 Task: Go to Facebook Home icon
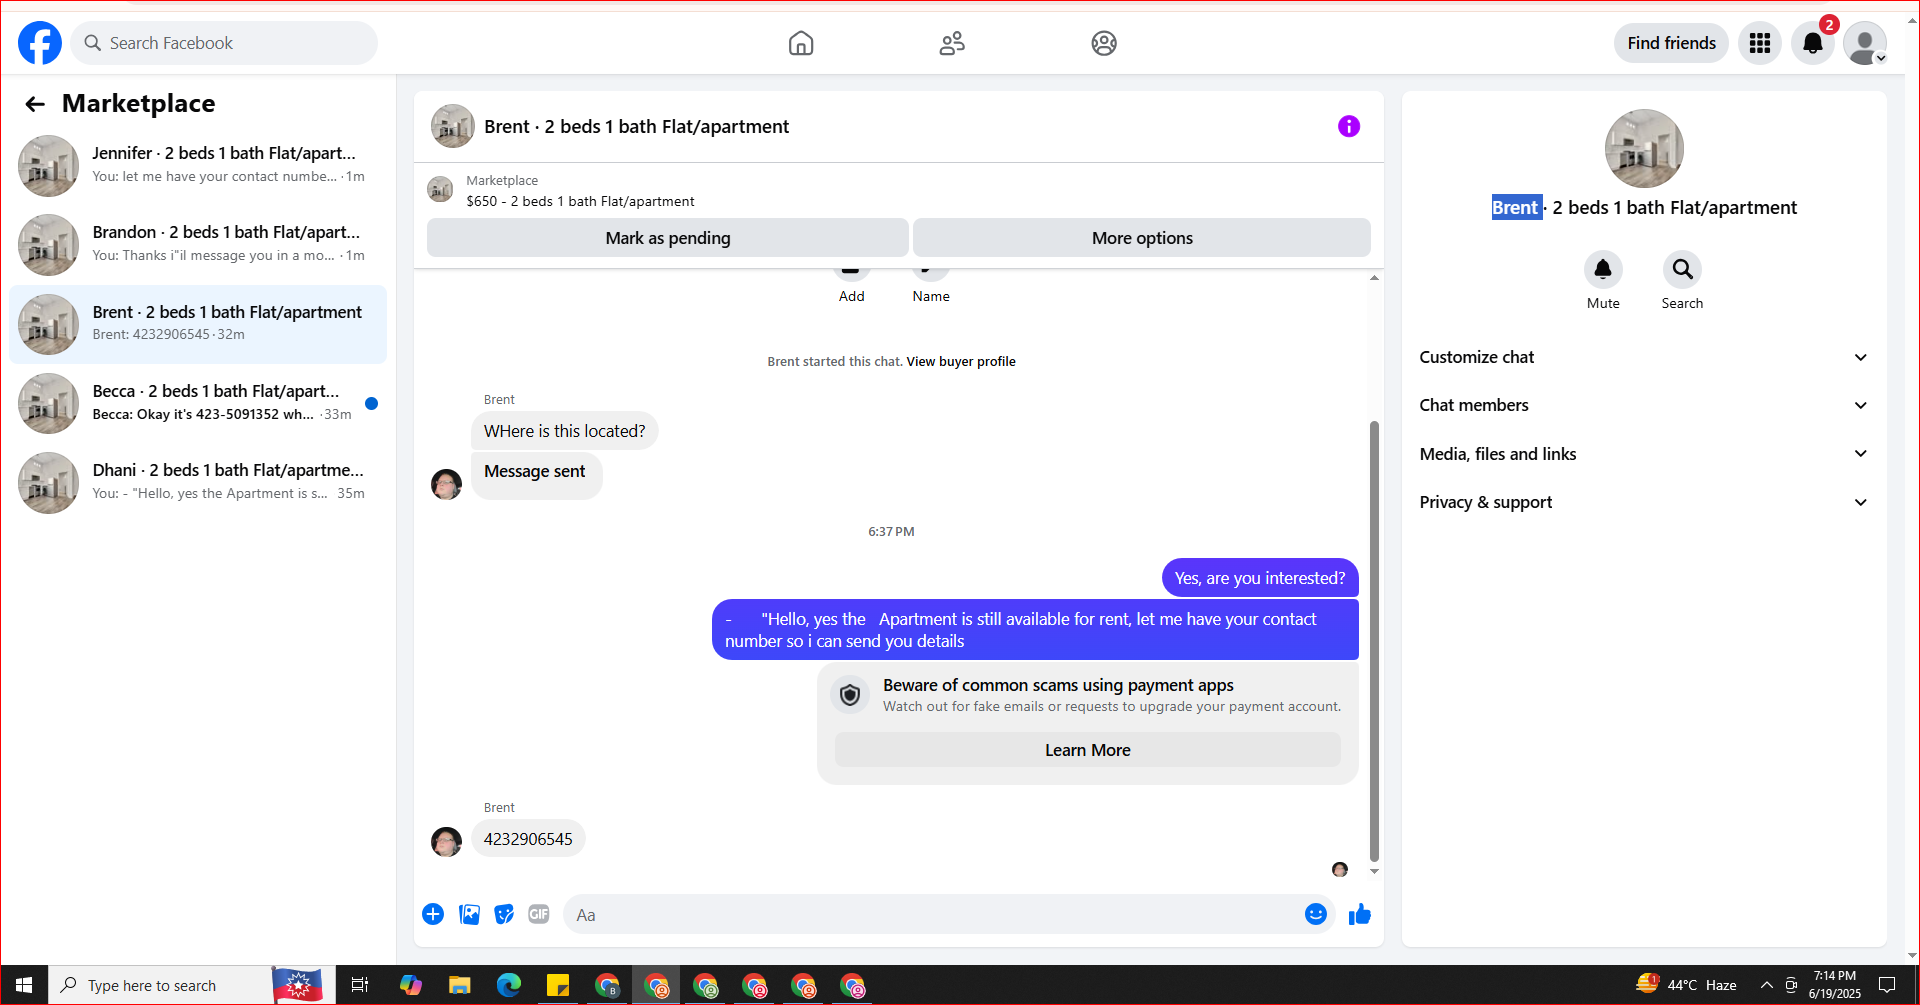click(801, 43)
